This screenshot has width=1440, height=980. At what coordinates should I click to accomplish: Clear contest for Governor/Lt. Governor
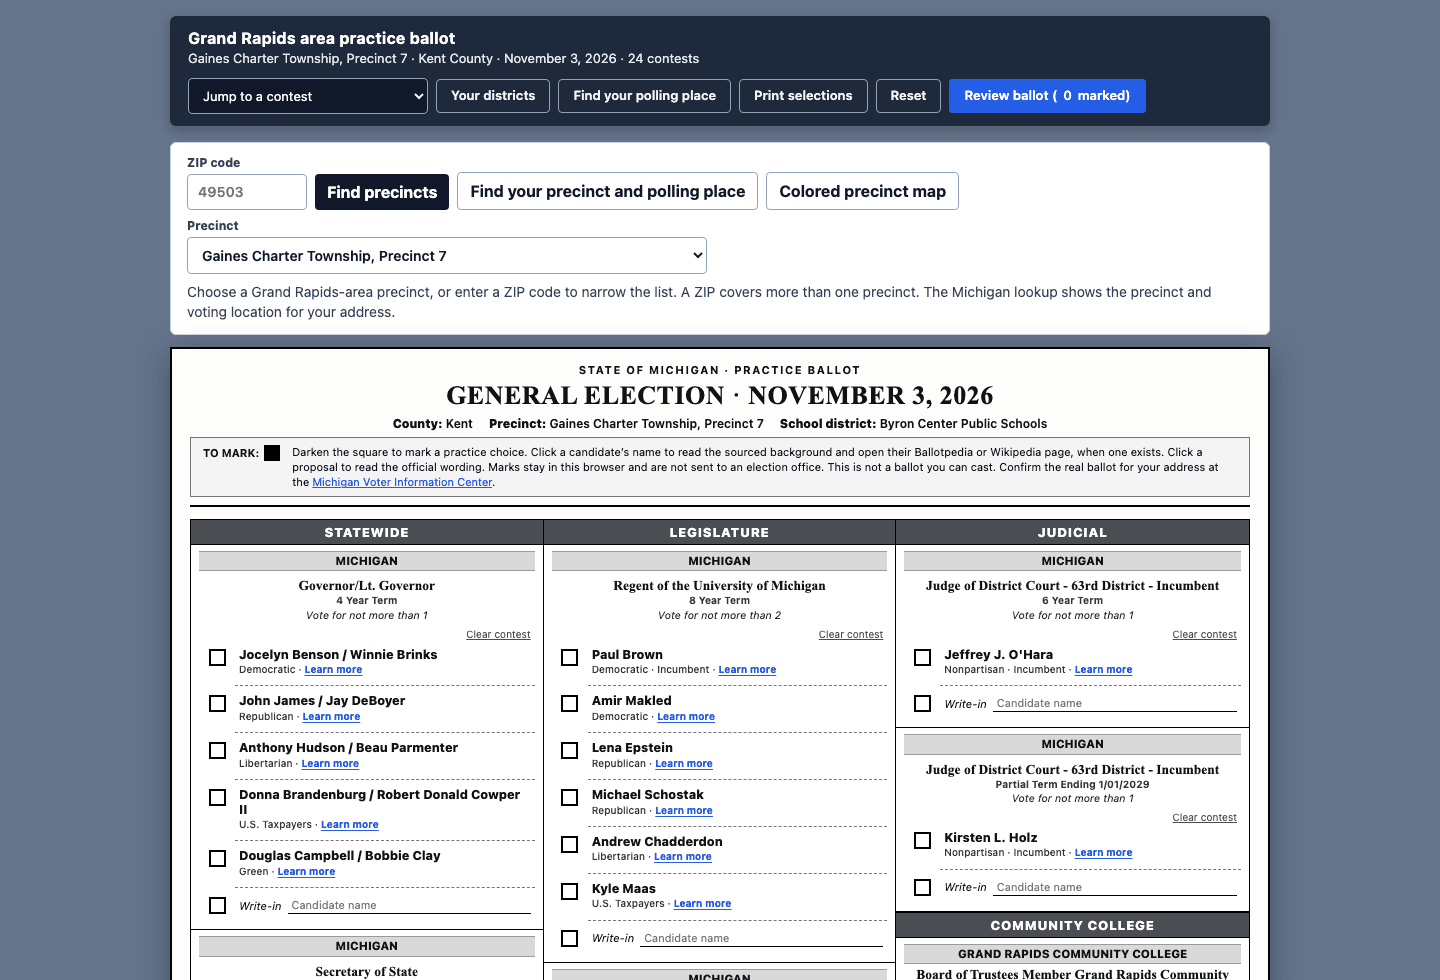pos(498,635)
